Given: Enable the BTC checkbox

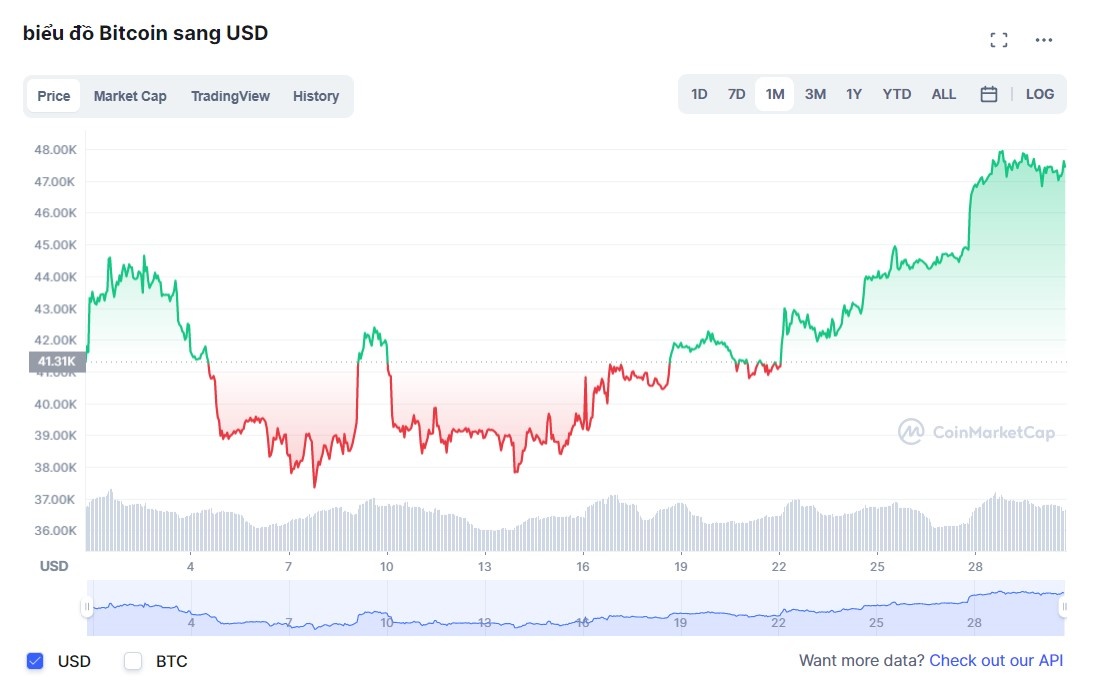Looking at the screenshot, I should (132, 661).
